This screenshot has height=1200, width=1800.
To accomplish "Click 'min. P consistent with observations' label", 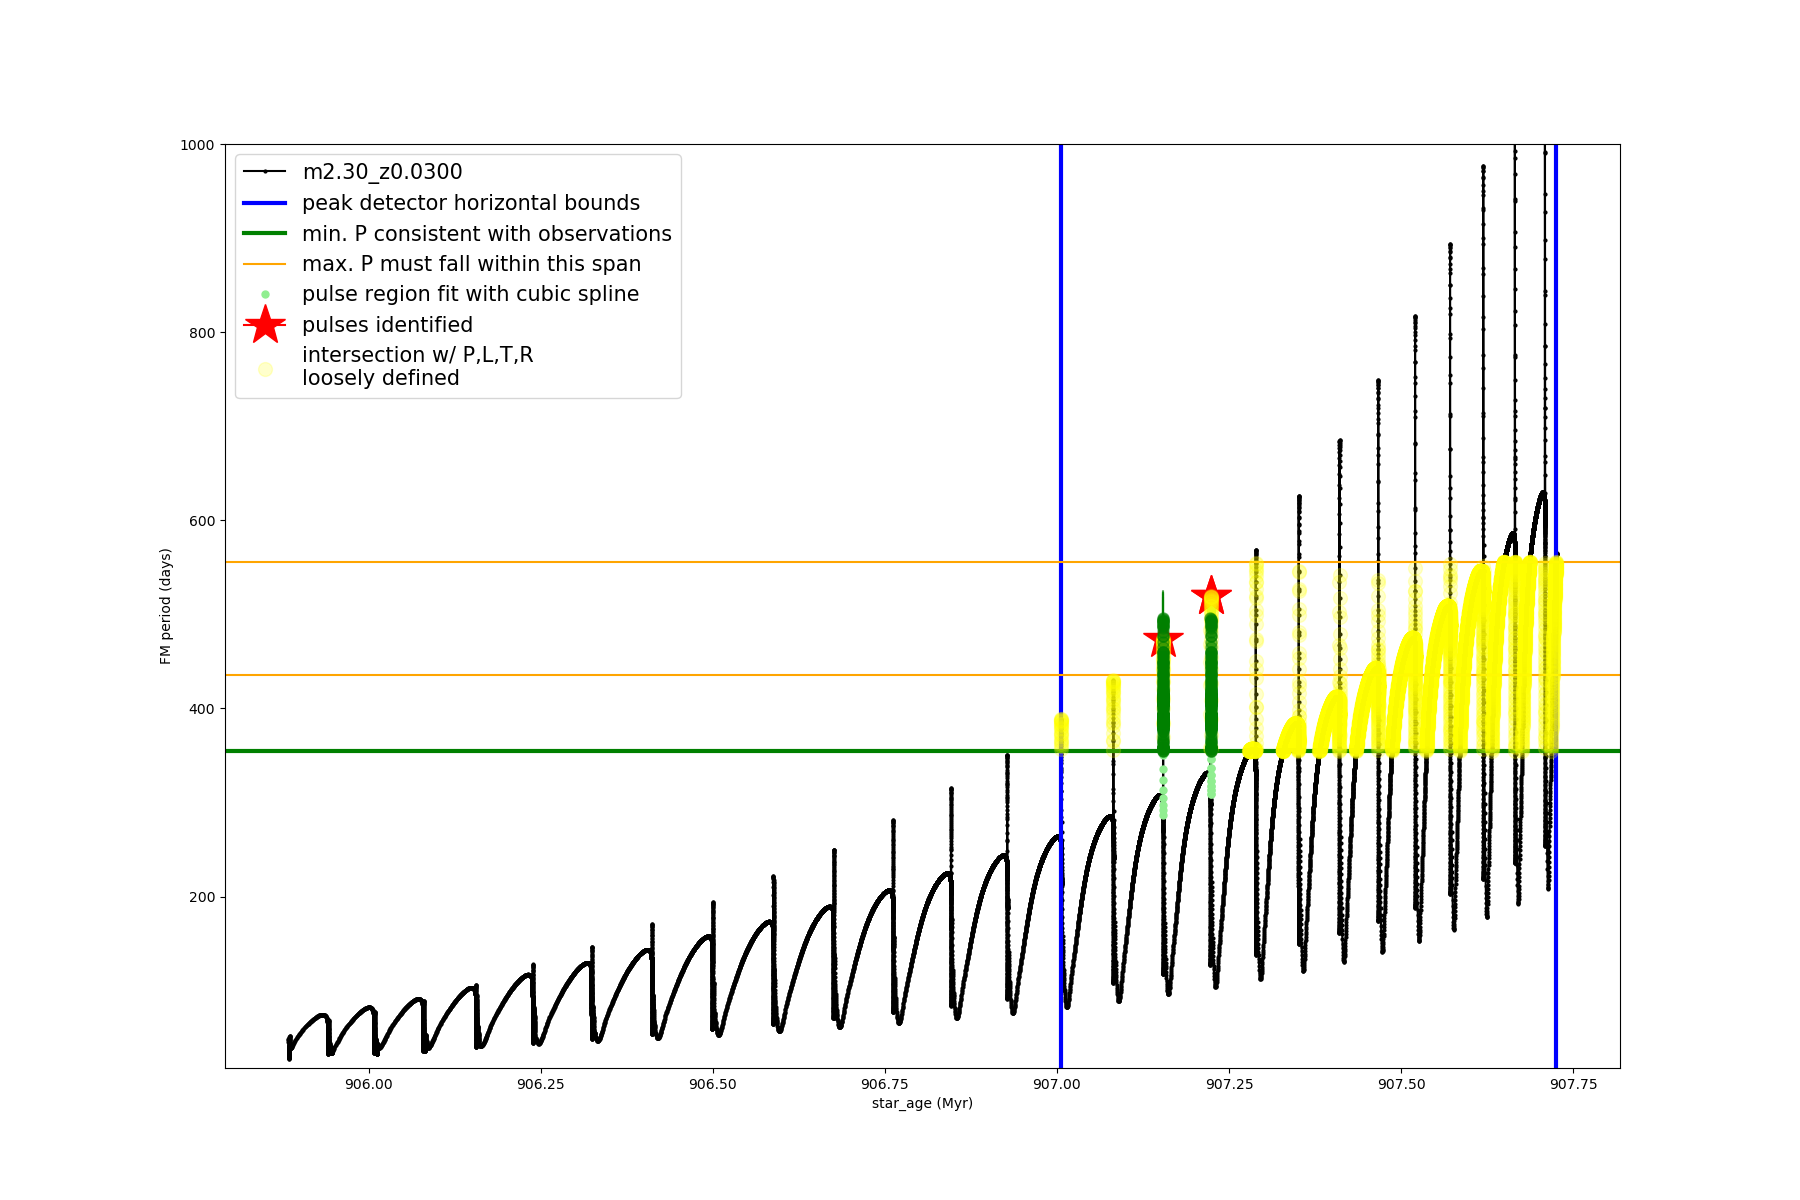I will tap(486, 234).
